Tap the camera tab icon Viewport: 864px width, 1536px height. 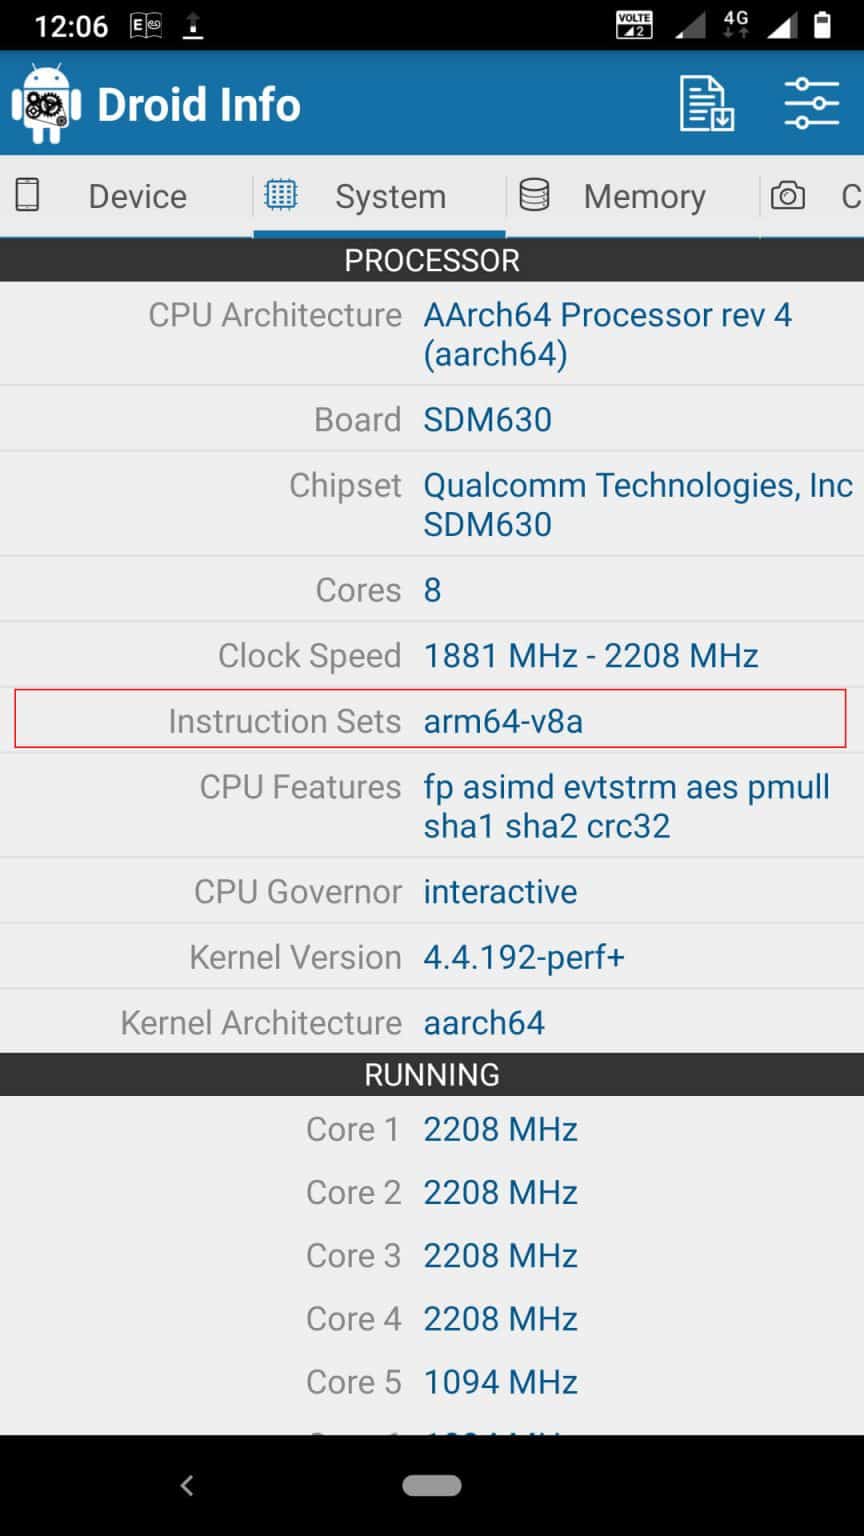pyautogui.click(x=787, y=196)
